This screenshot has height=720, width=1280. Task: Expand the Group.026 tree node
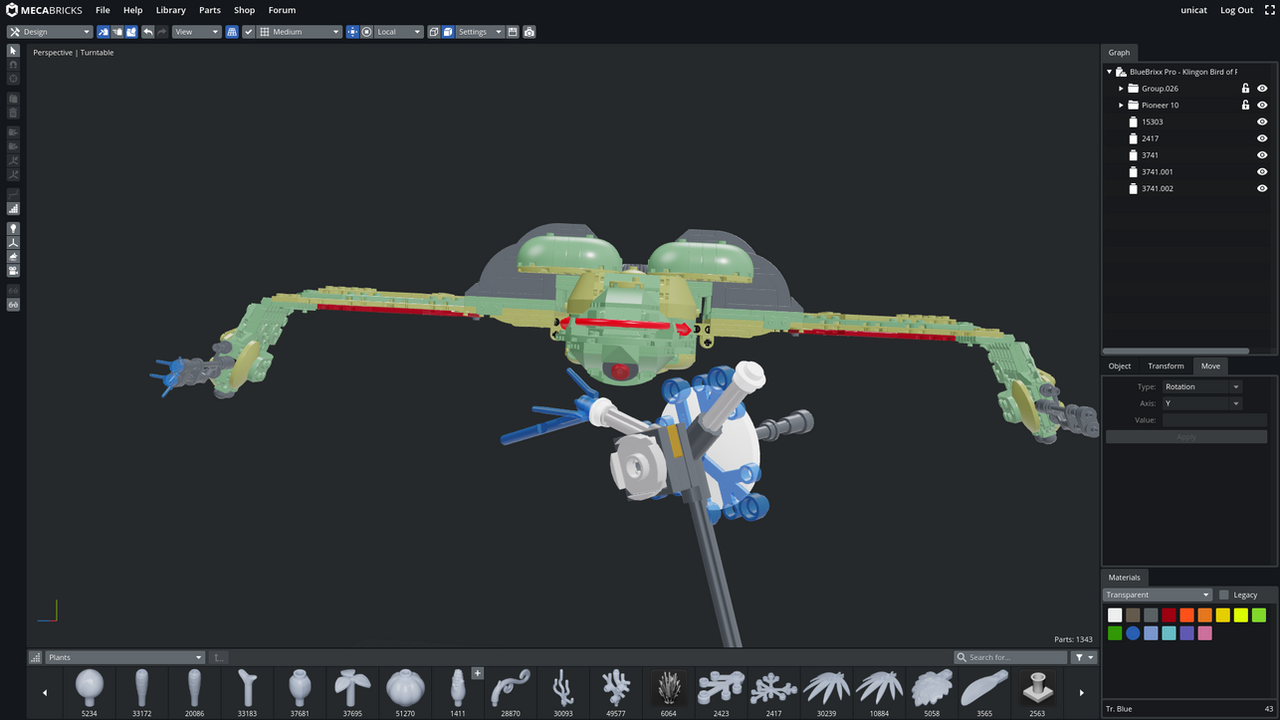click(1121, 88)
